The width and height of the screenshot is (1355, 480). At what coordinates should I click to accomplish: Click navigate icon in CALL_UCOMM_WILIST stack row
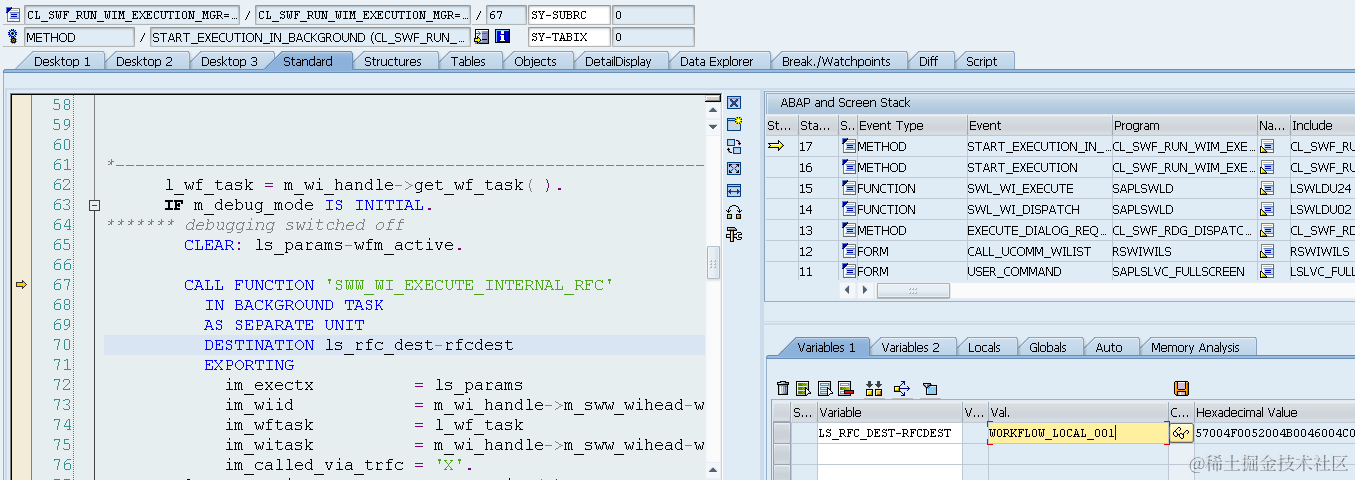1267,251
